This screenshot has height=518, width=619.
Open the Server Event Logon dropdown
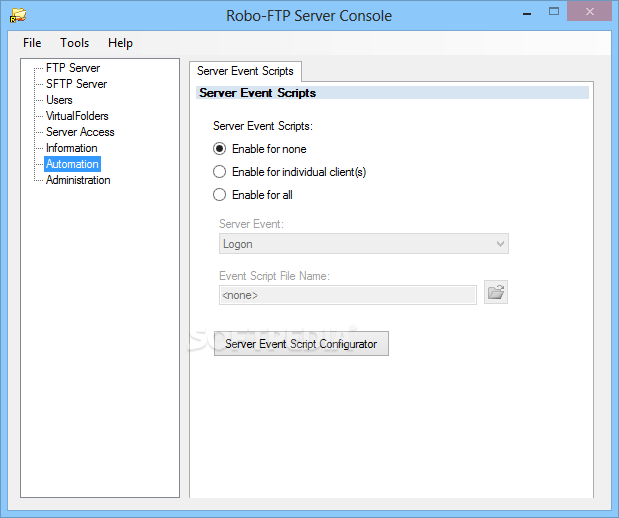[x=364, y=244]
